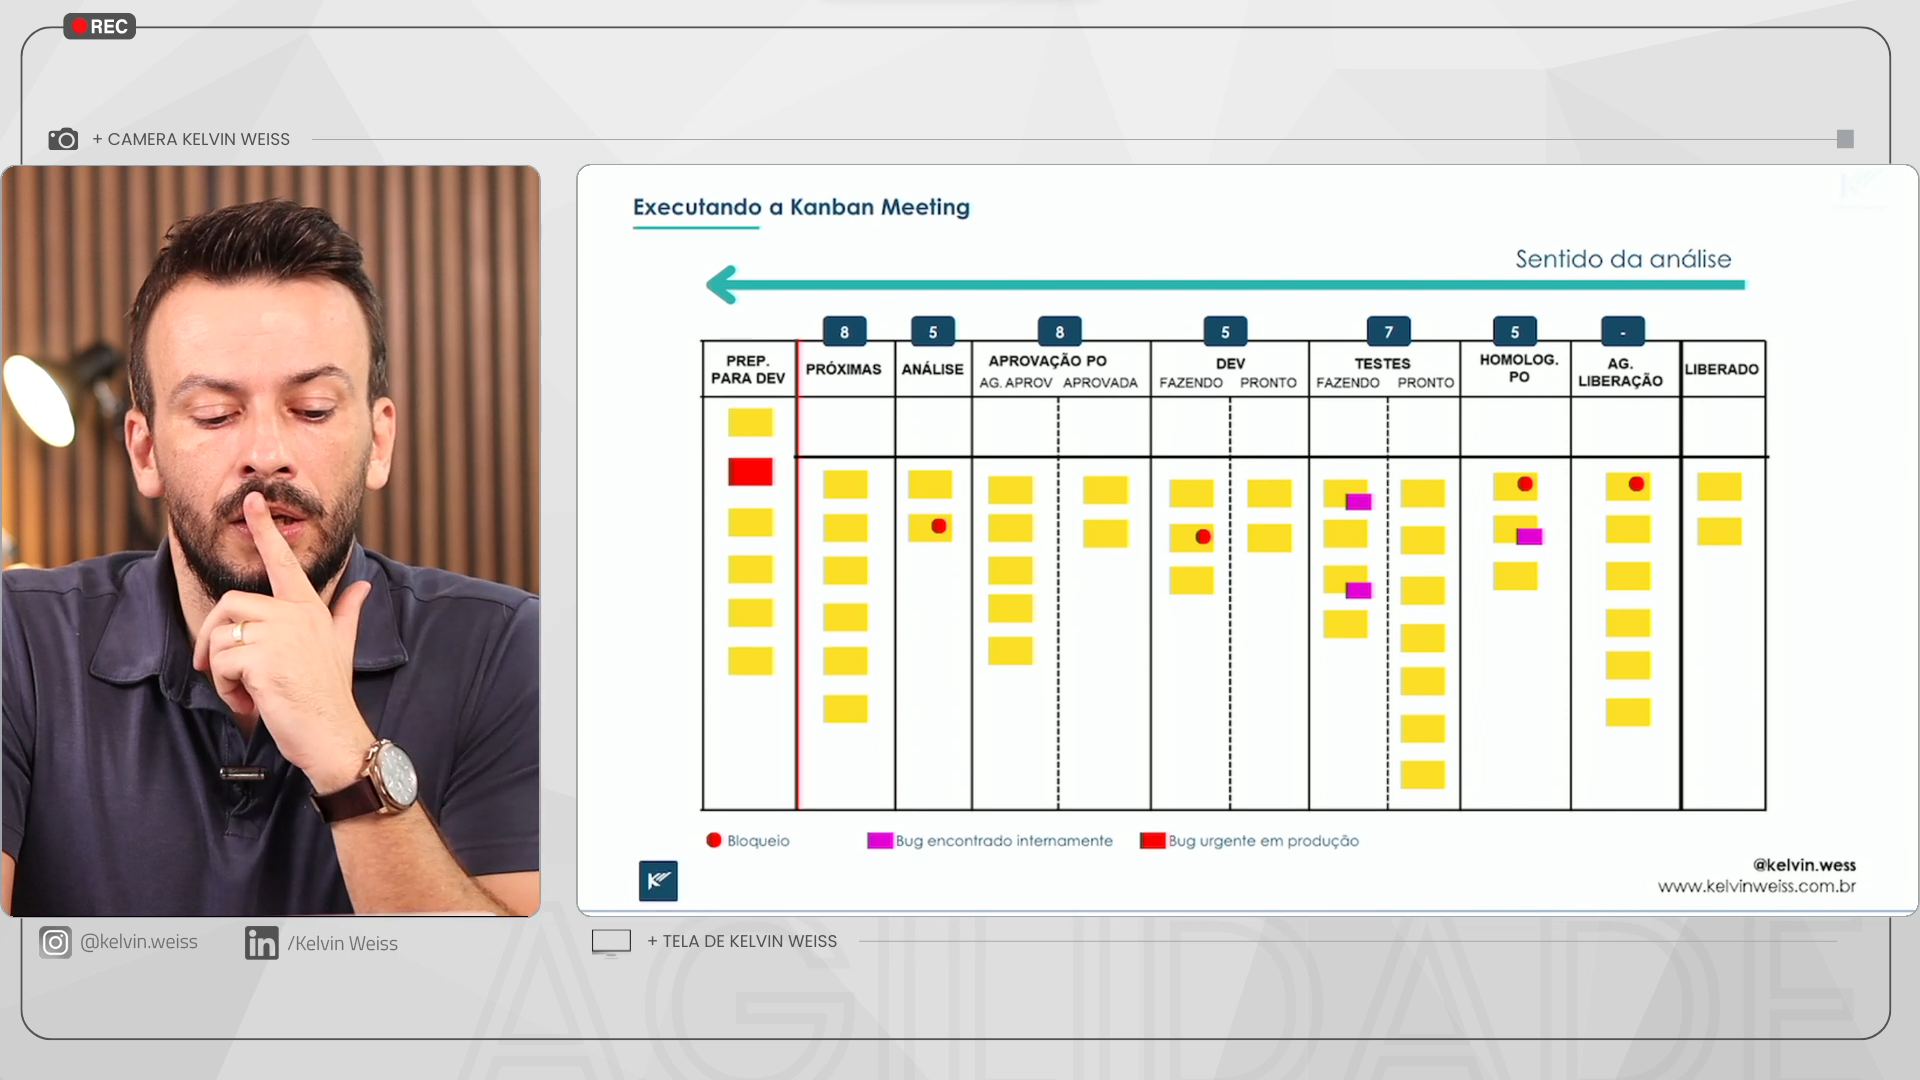The width and height of the screenshot is (1920, 1080).
Task: Click the camera icon beside Camera Kelvin Weiss
Action: pyautogui.click(x=63, y=139)
